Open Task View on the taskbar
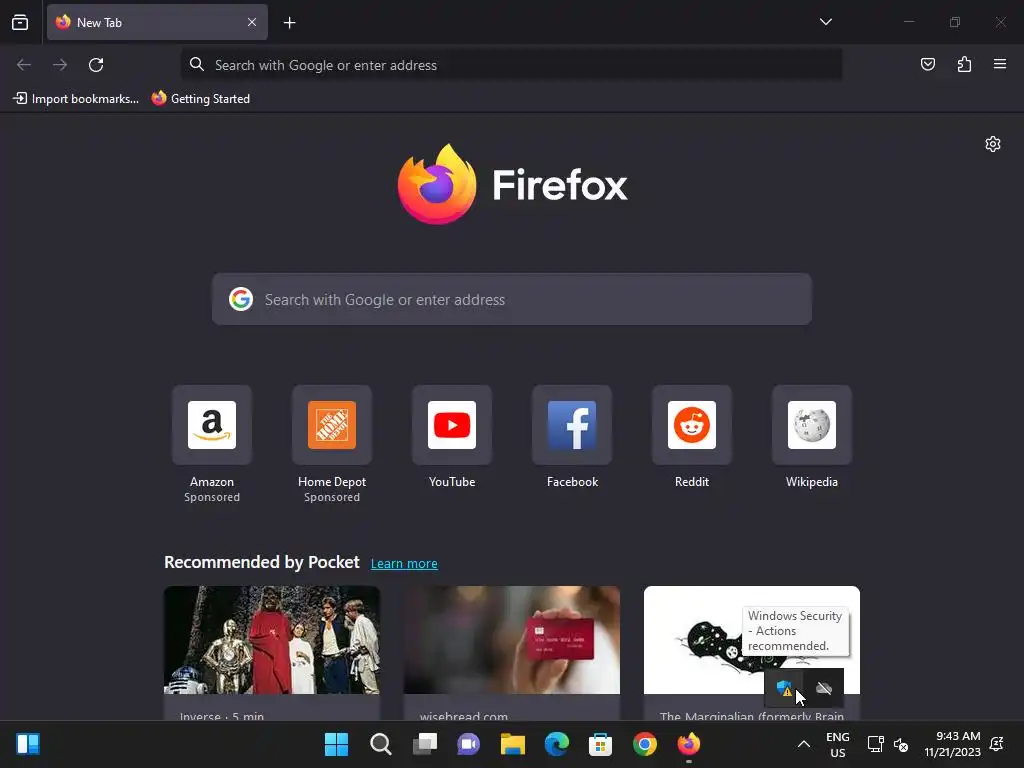Image resolution: width=1024 pixels, height=768 pixels. pyautogui.click(x=424, y=744)
